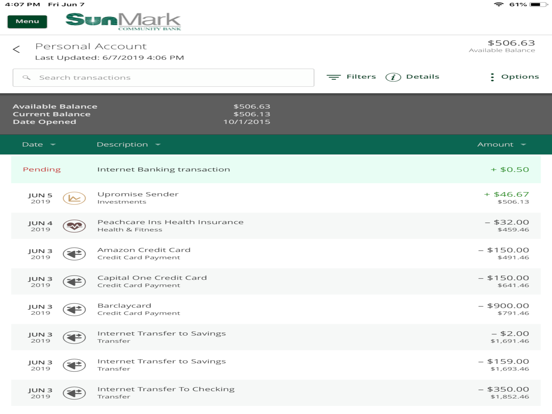Viewport: 552px width, 414px height.
Task: Click the JUN 4 2019 date
Action: coord(40,226)
